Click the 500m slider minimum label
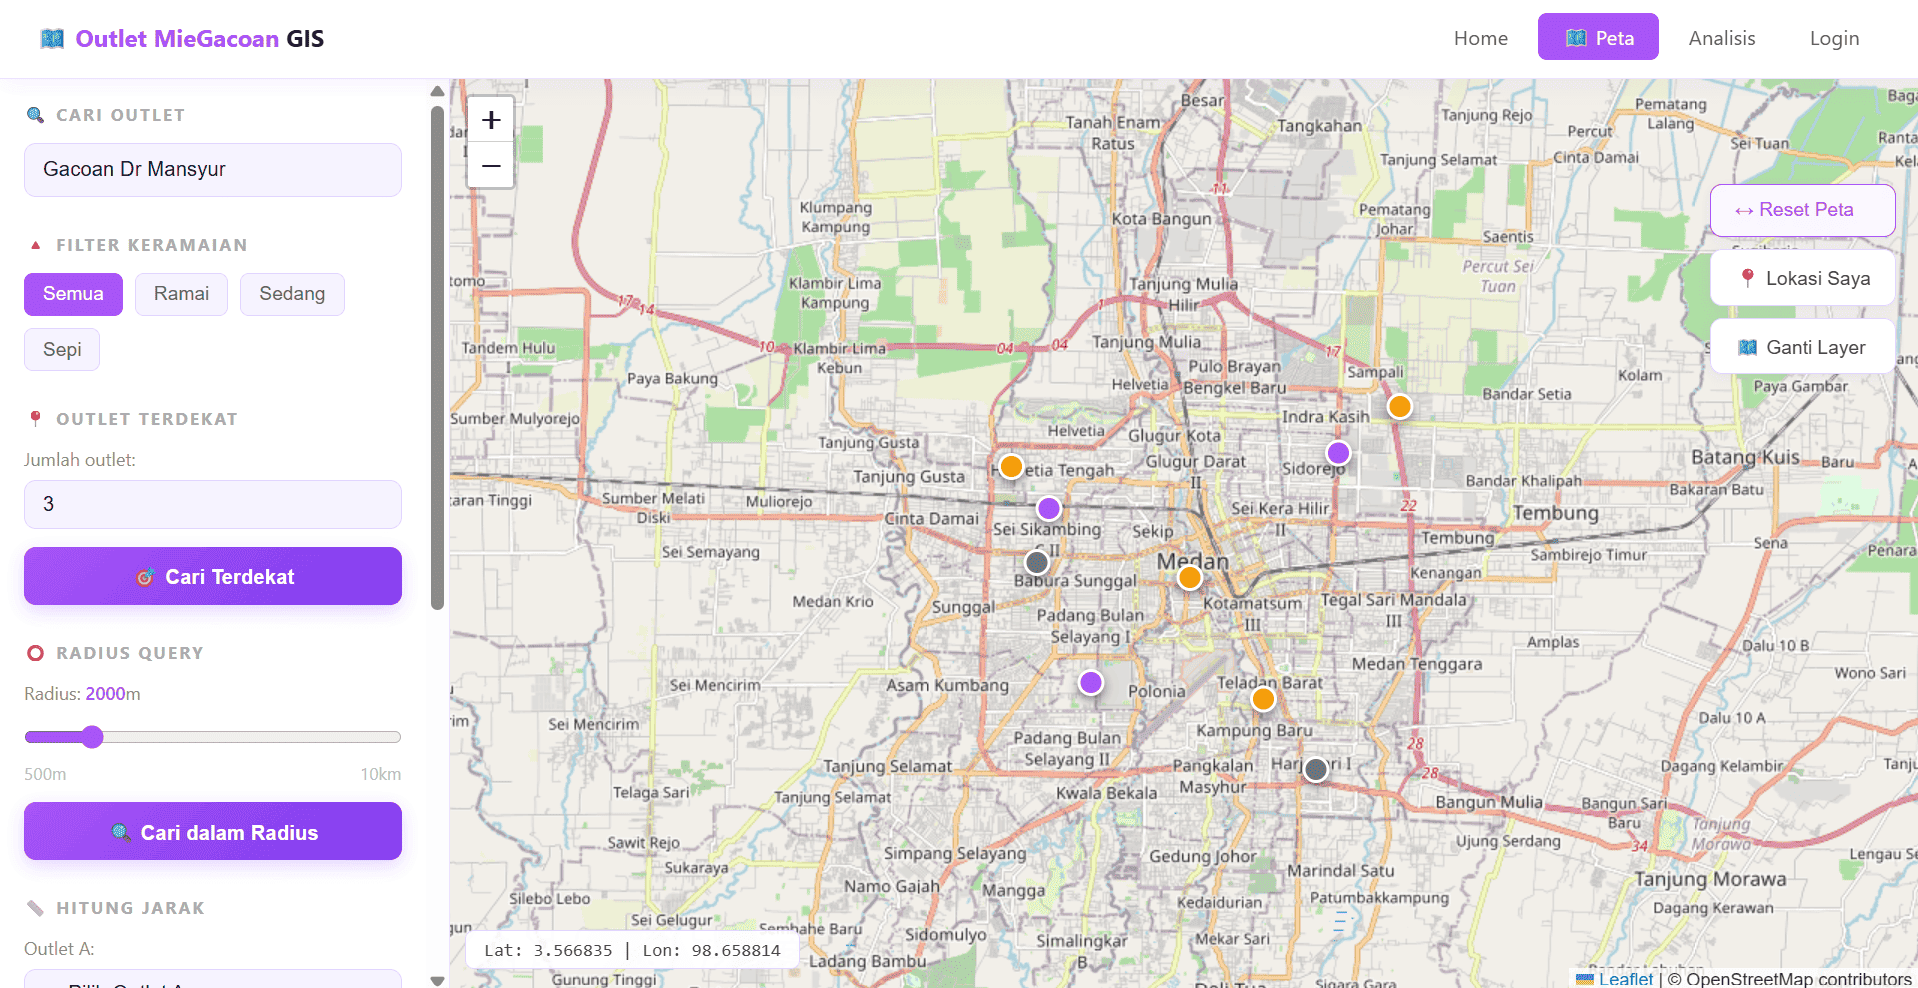 45,774
